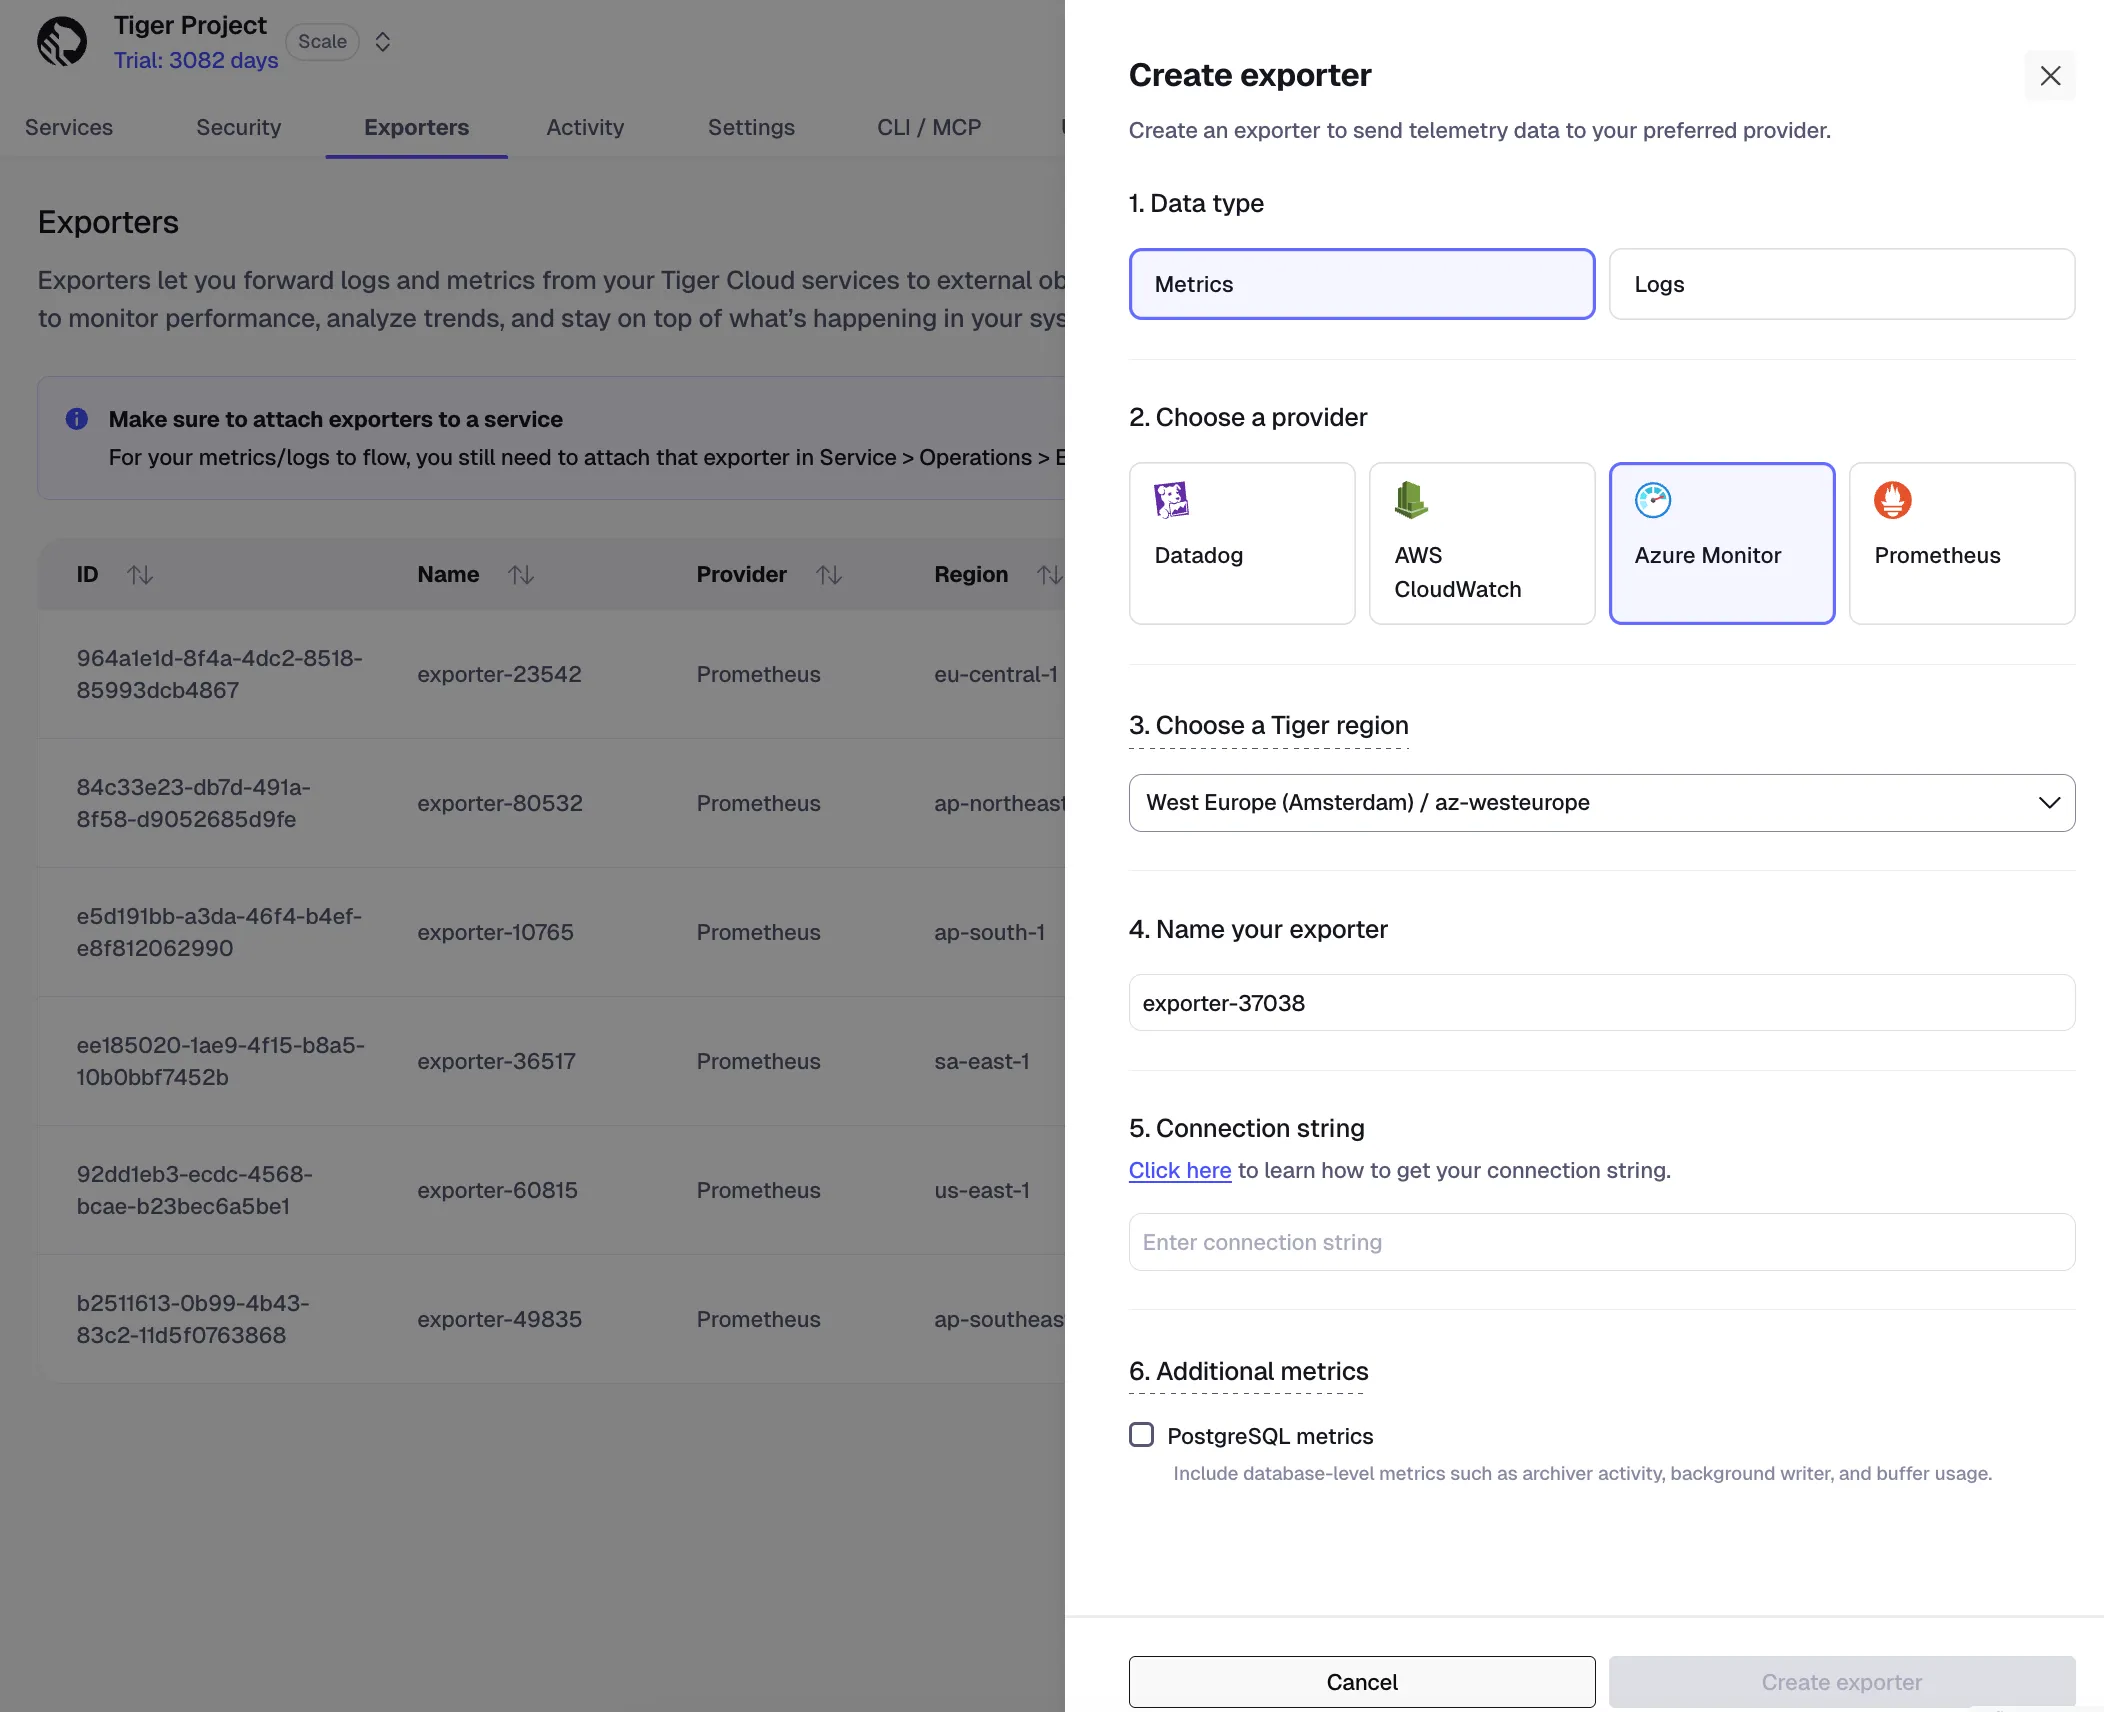Click the Create exporter button
The image size is (2104, 1712).
coord(1842,1682)
